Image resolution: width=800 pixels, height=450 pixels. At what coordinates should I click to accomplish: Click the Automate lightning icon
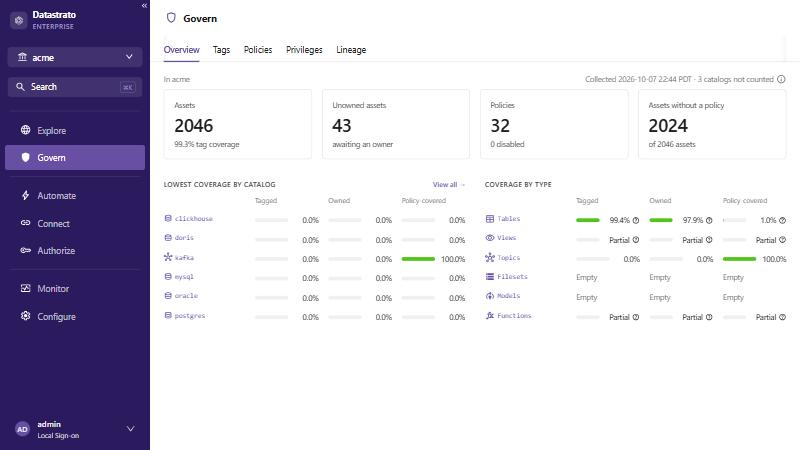(26, 195)
